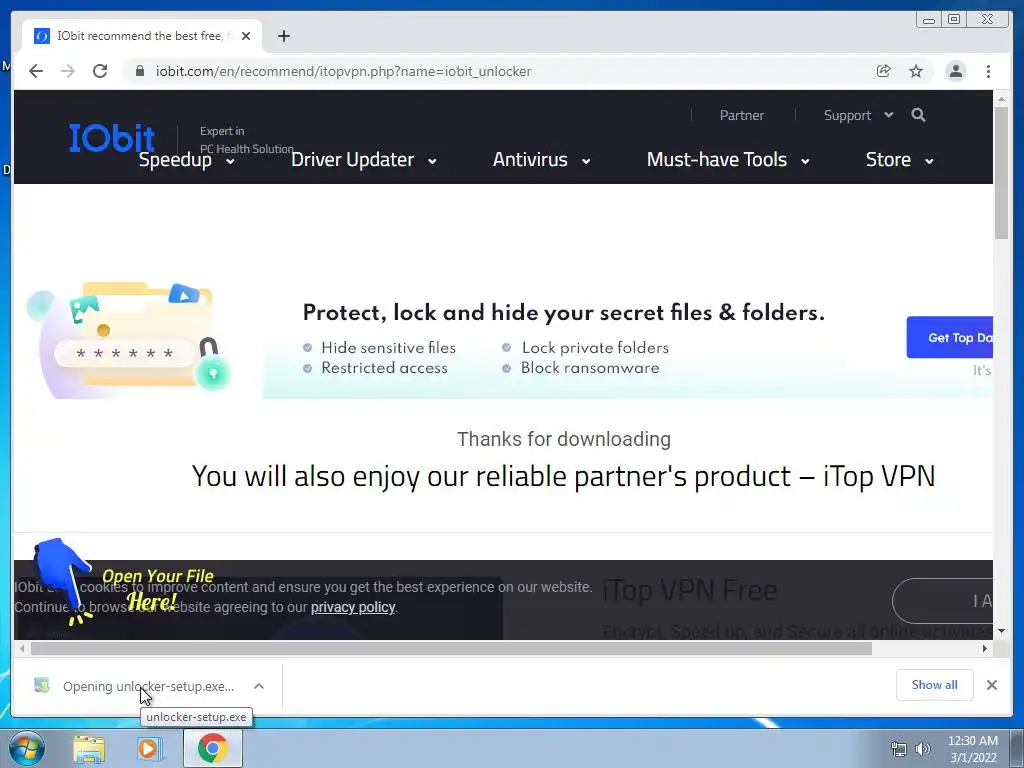The height and width of the screenshot is (768, 1024).
Task: Open a new browser tab
Action: point(283,36)
